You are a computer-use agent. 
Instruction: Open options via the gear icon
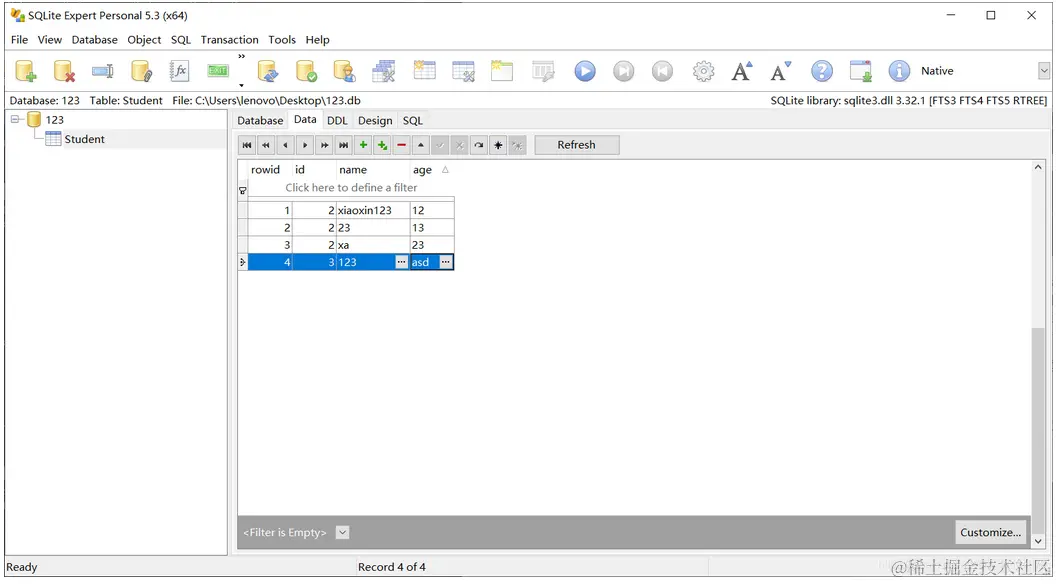(x=703, y=71)
